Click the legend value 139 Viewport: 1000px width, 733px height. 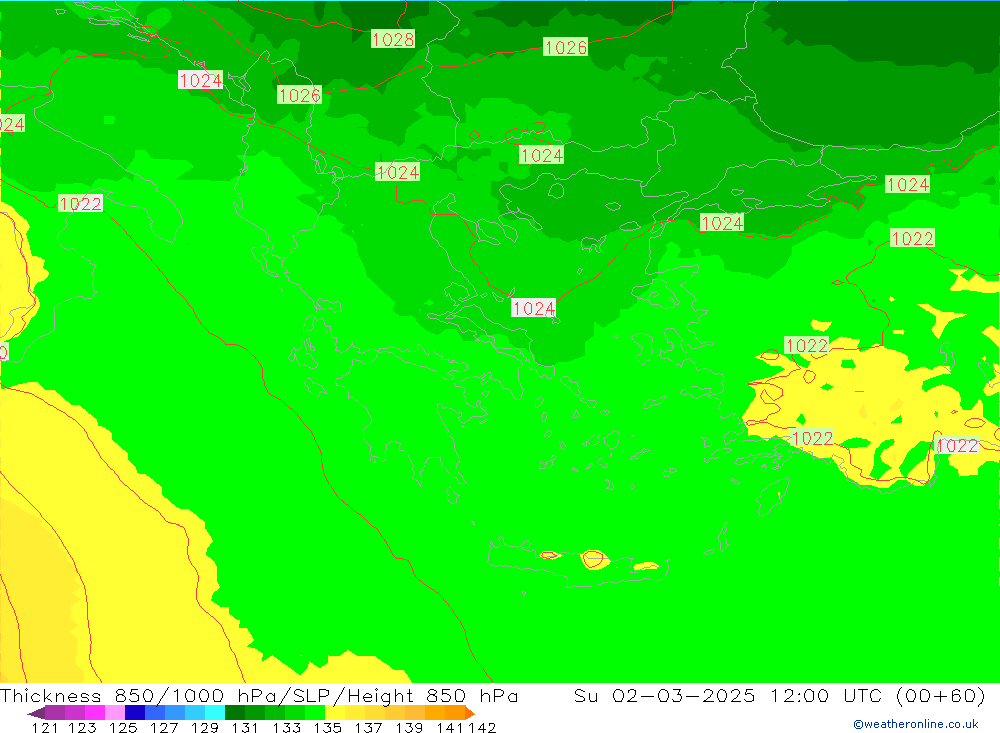coord(409,727)
